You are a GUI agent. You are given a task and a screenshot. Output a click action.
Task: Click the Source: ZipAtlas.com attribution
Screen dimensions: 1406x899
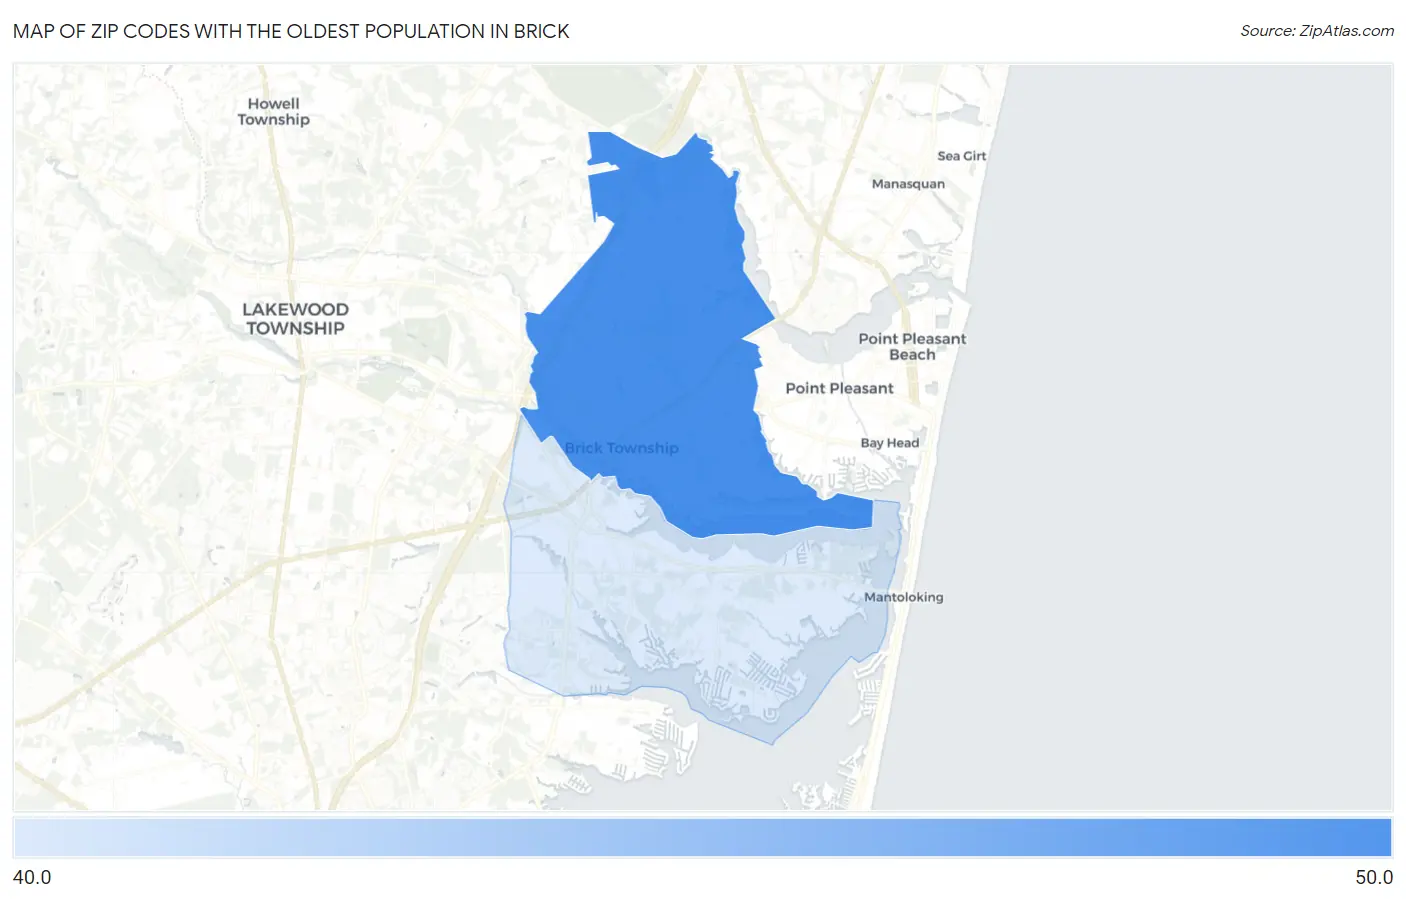1317,31
